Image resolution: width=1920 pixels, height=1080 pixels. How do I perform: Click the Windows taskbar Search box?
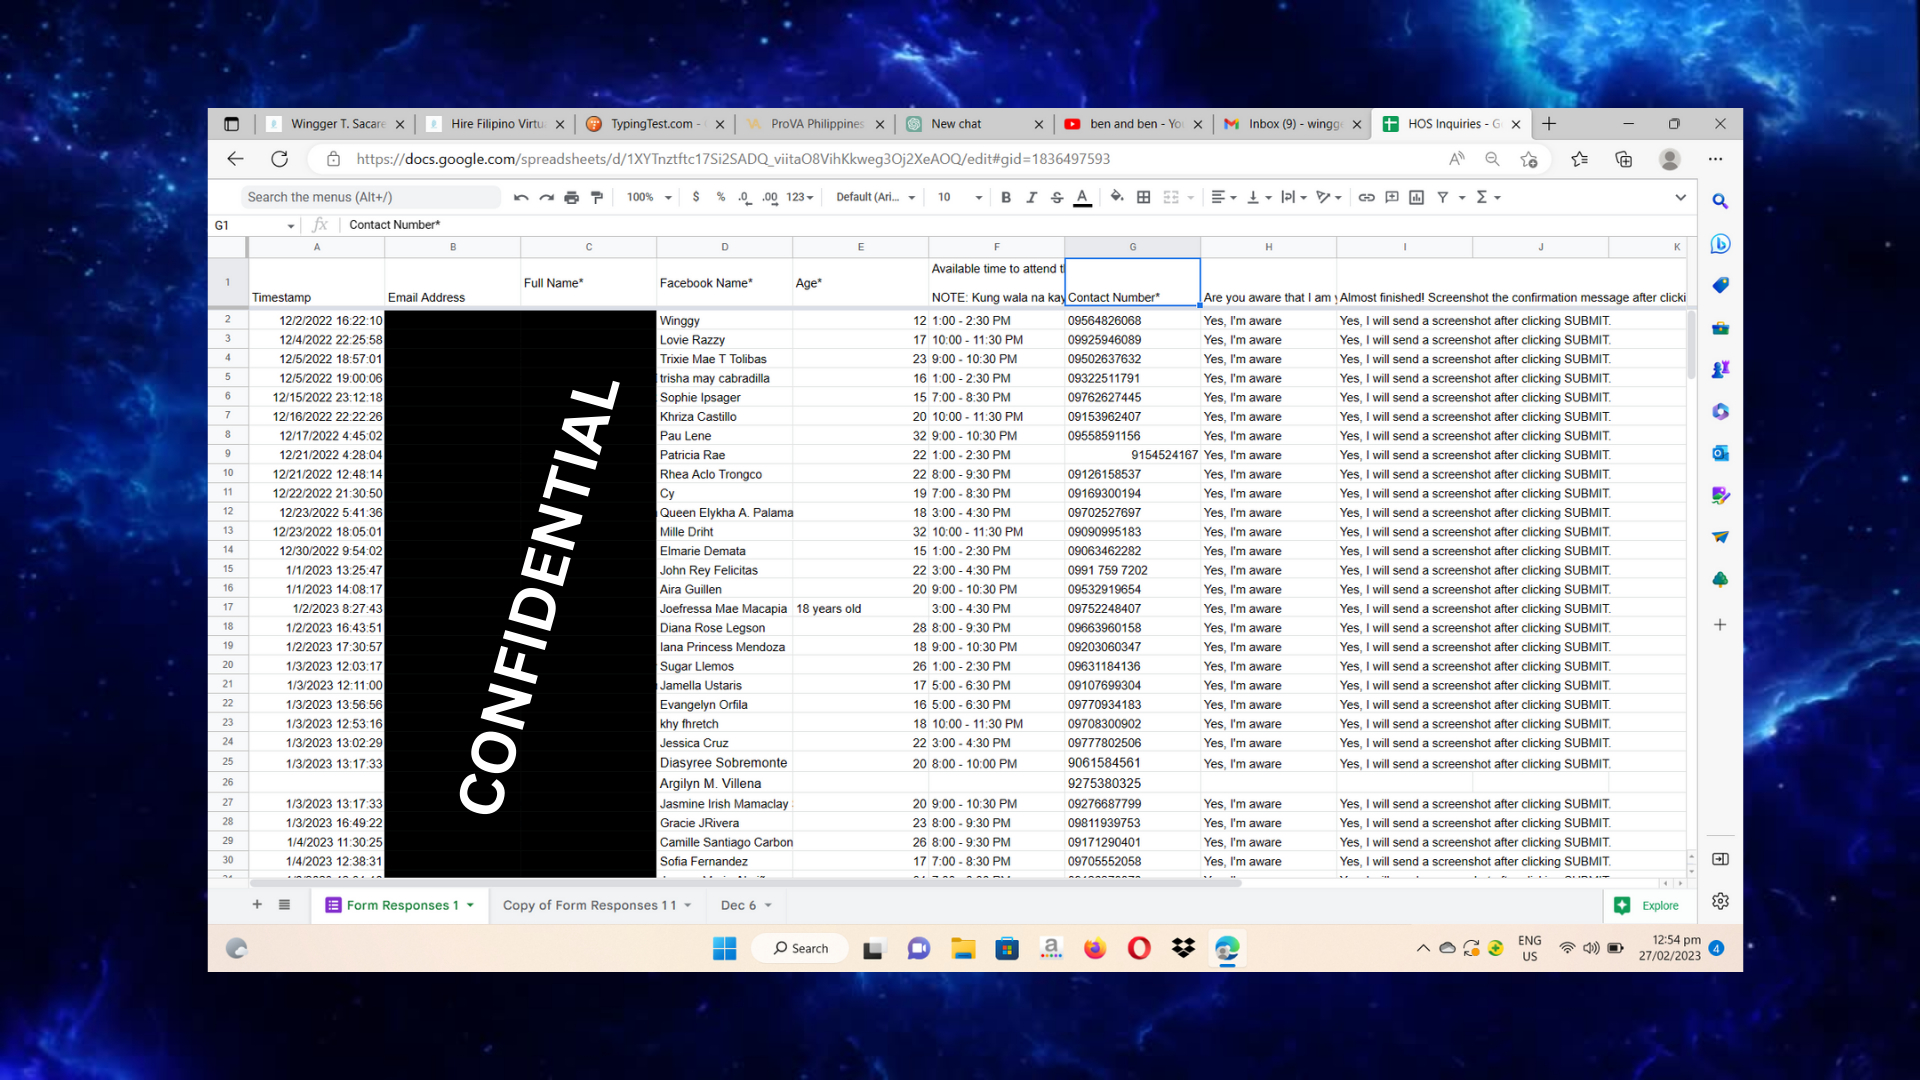pos(801,948)
